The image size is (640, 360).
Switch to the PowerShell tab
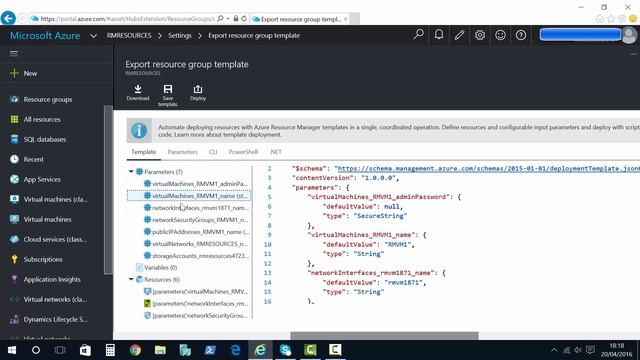(243, 152)
